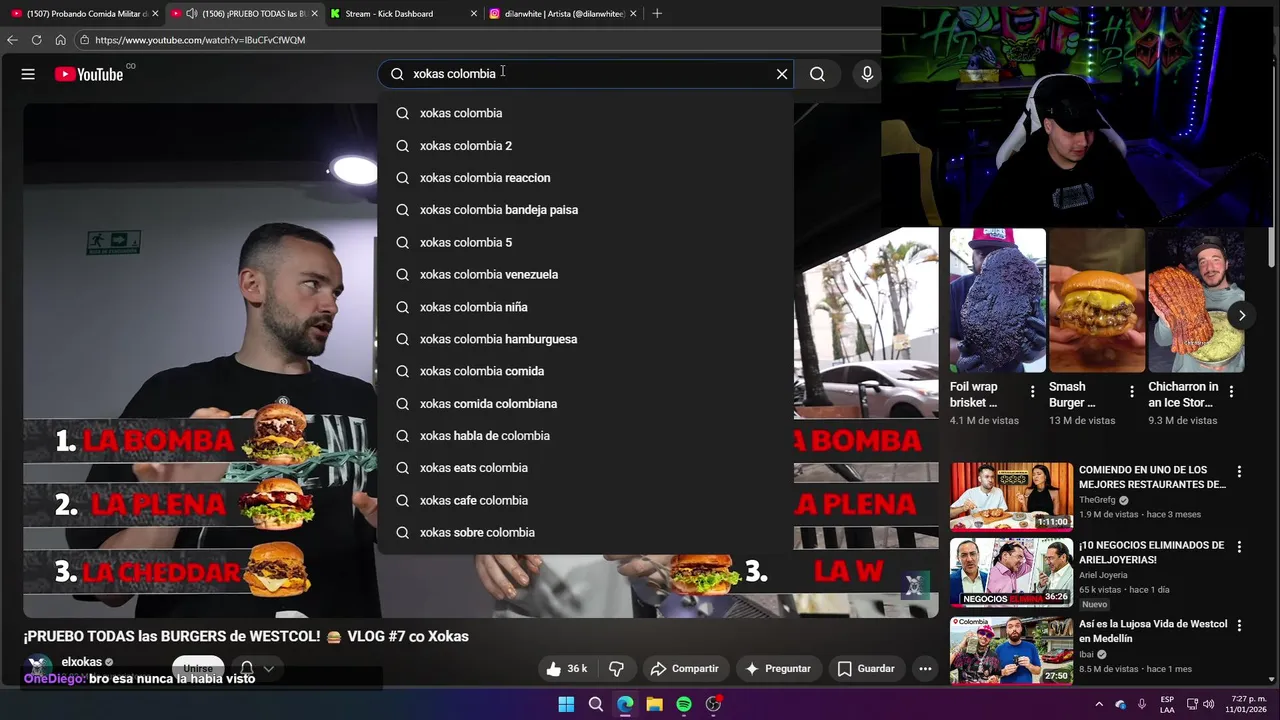
Task: Select suggestion "xokas eats colombia"
Action: point(585,468)
